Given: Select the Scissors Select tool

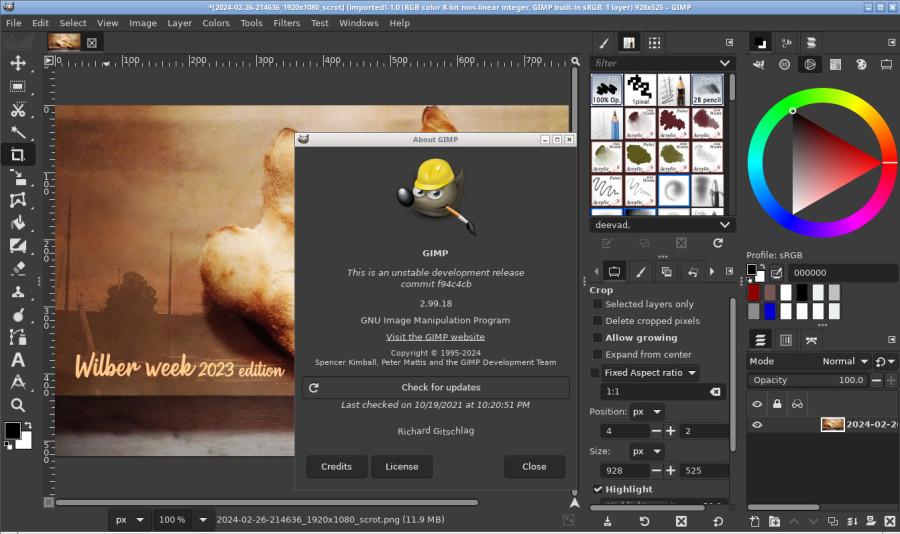Looking at the screenshot, I should click(x=18, y=110).
